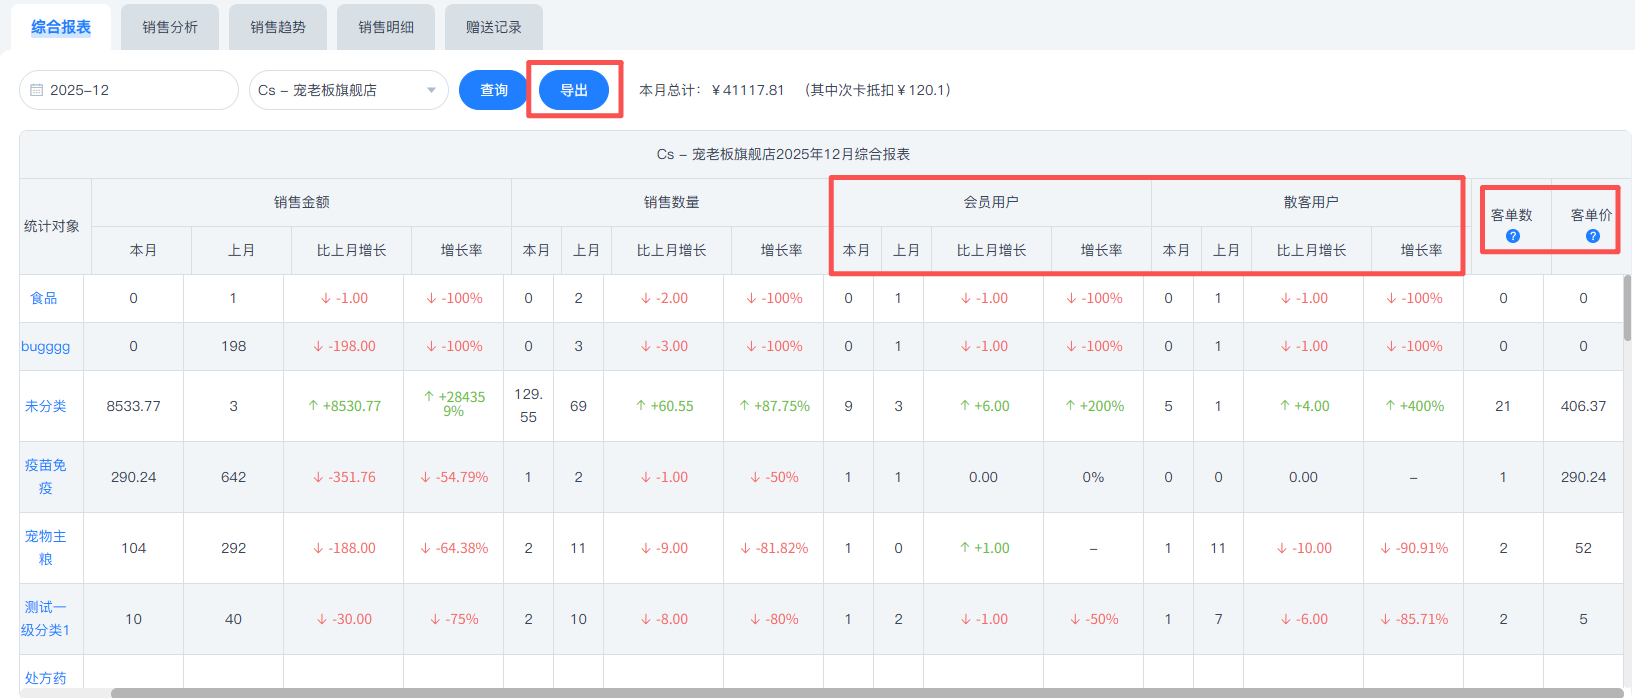The width and height of the screenshot is (1635, 698).
Task: Click the 疫苗免疫 category link
Action: point(46,476)
